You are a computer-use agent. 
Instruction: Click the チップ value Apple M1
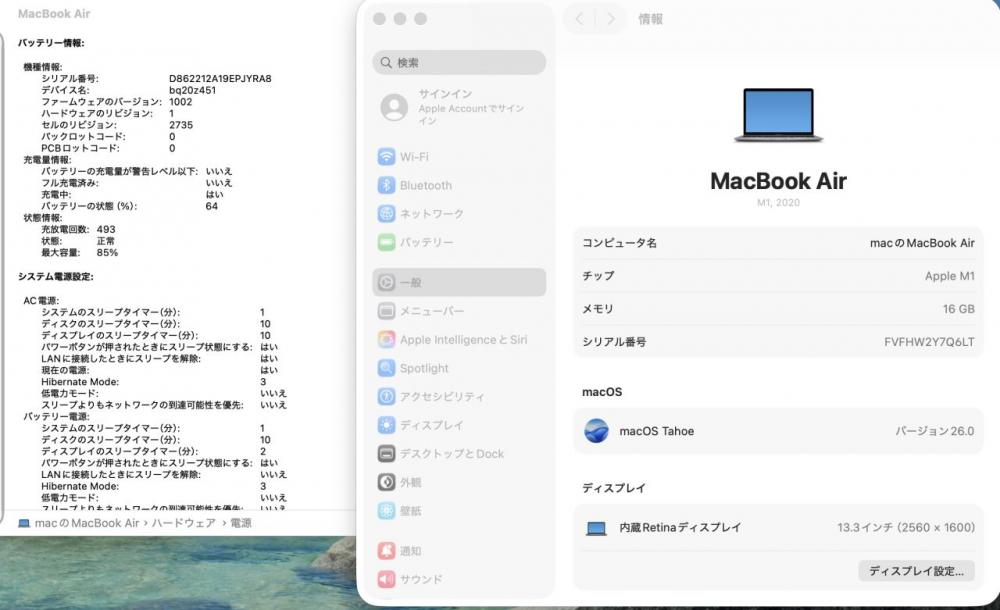[x=950, y=276]
